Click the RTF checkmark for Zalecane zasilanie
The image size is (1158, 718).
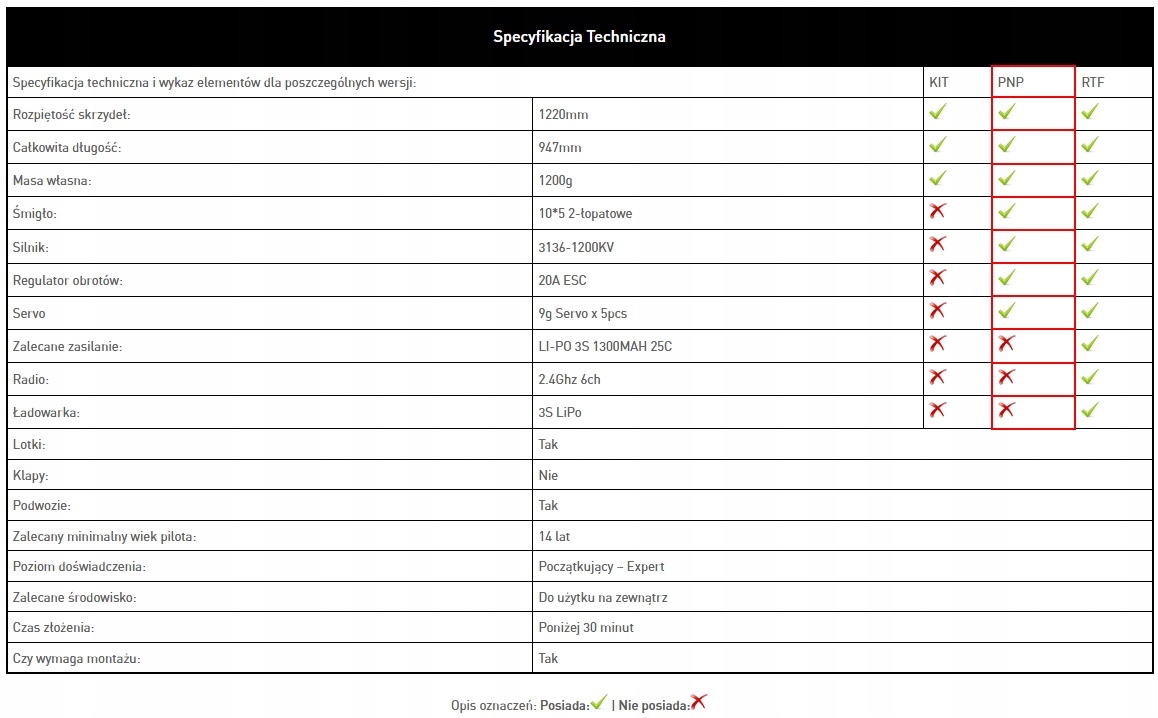1089,344
